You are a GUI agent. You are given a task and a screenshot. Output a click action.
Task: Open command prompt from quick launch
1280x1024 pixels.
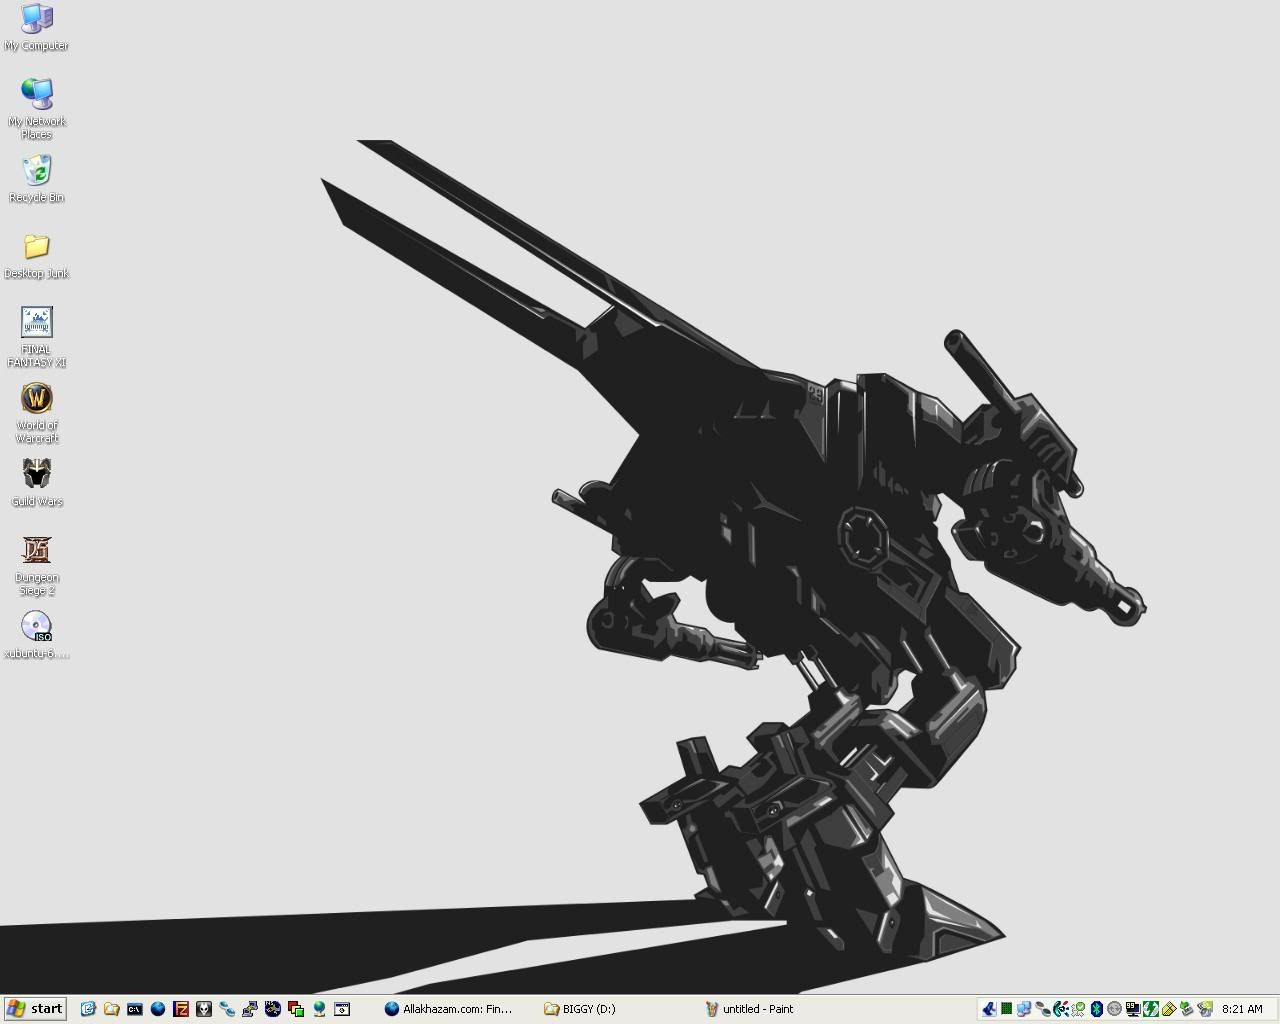point(134,1009)
